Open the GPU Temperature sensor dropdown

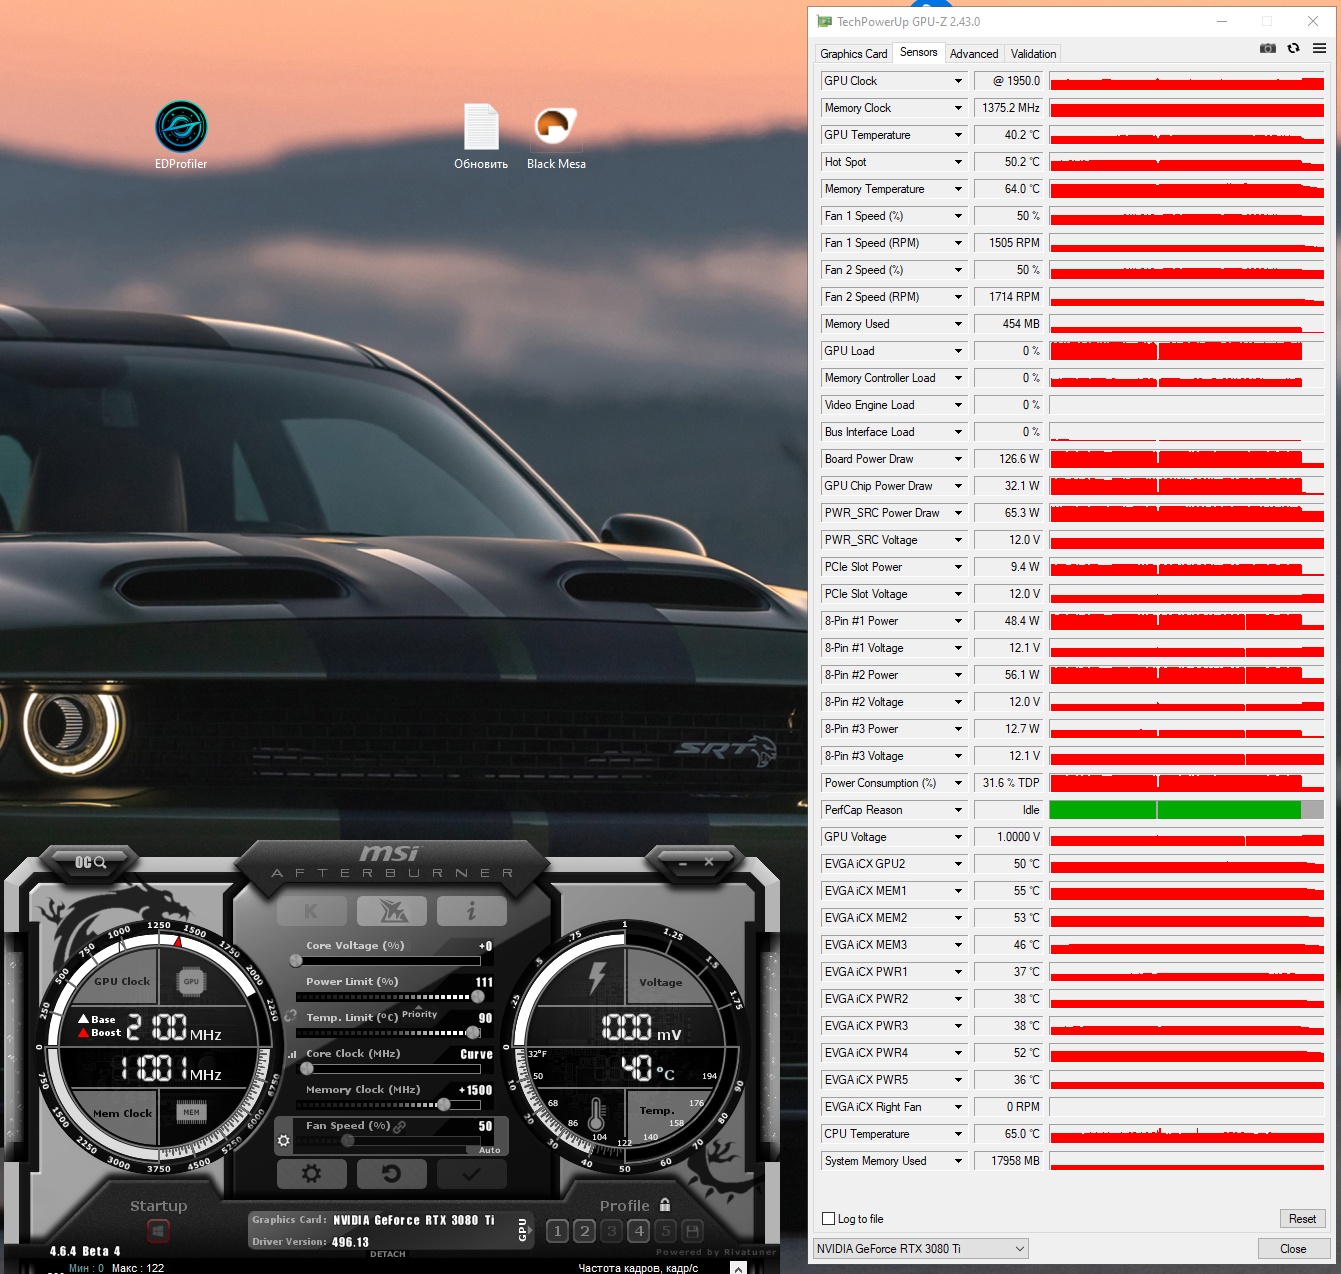958,135
